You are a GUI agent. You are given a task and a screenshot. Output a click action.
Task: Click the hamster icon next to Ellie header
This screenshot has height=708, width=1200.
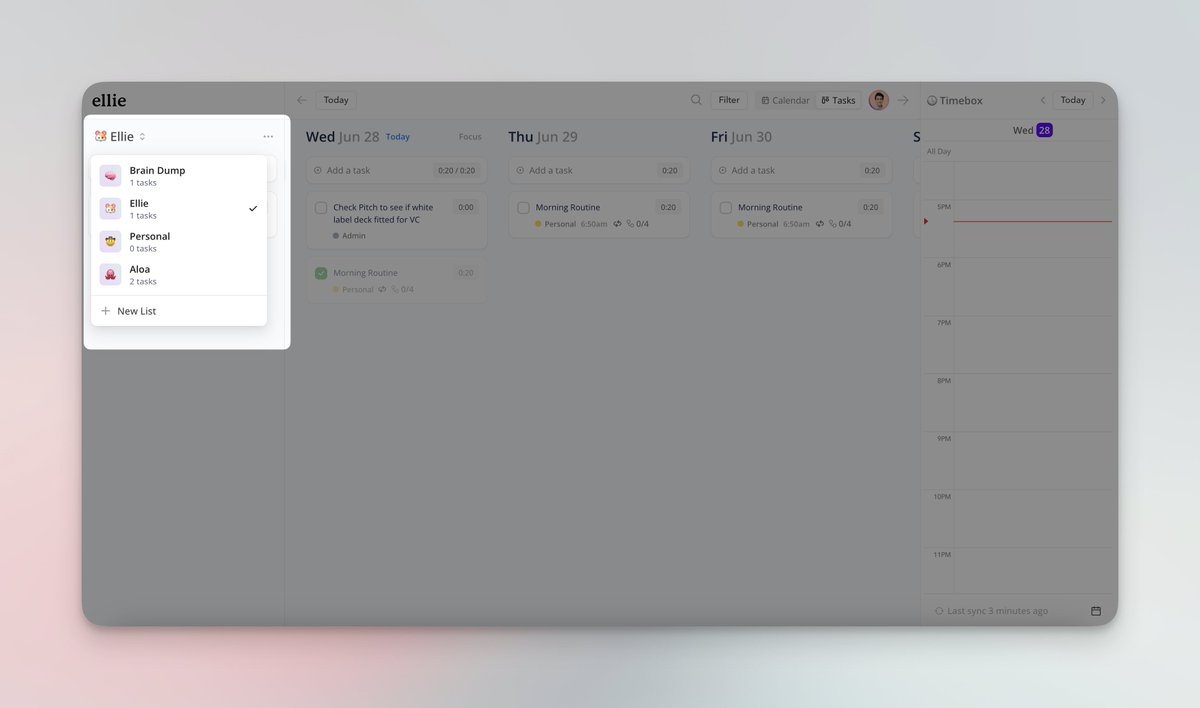100,135
